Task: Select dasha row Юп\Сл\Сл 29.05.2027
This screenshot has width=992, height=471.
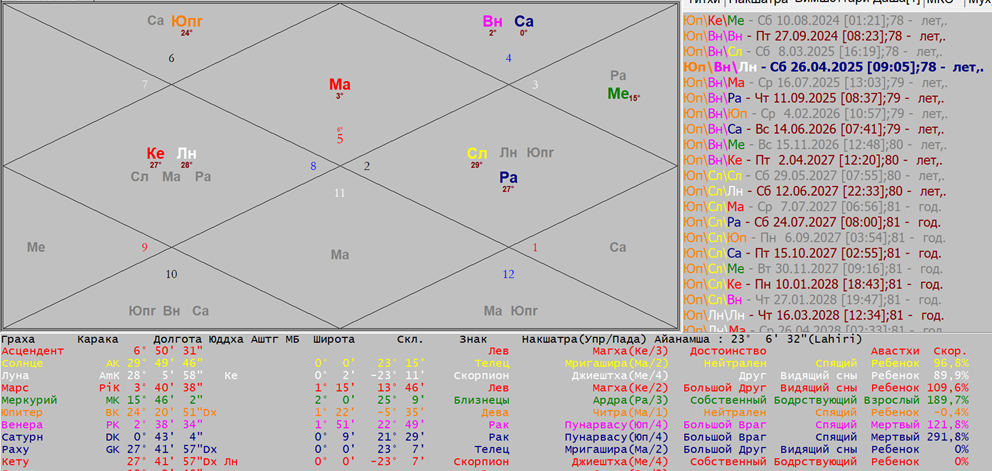Action: [x=814, y=175]
